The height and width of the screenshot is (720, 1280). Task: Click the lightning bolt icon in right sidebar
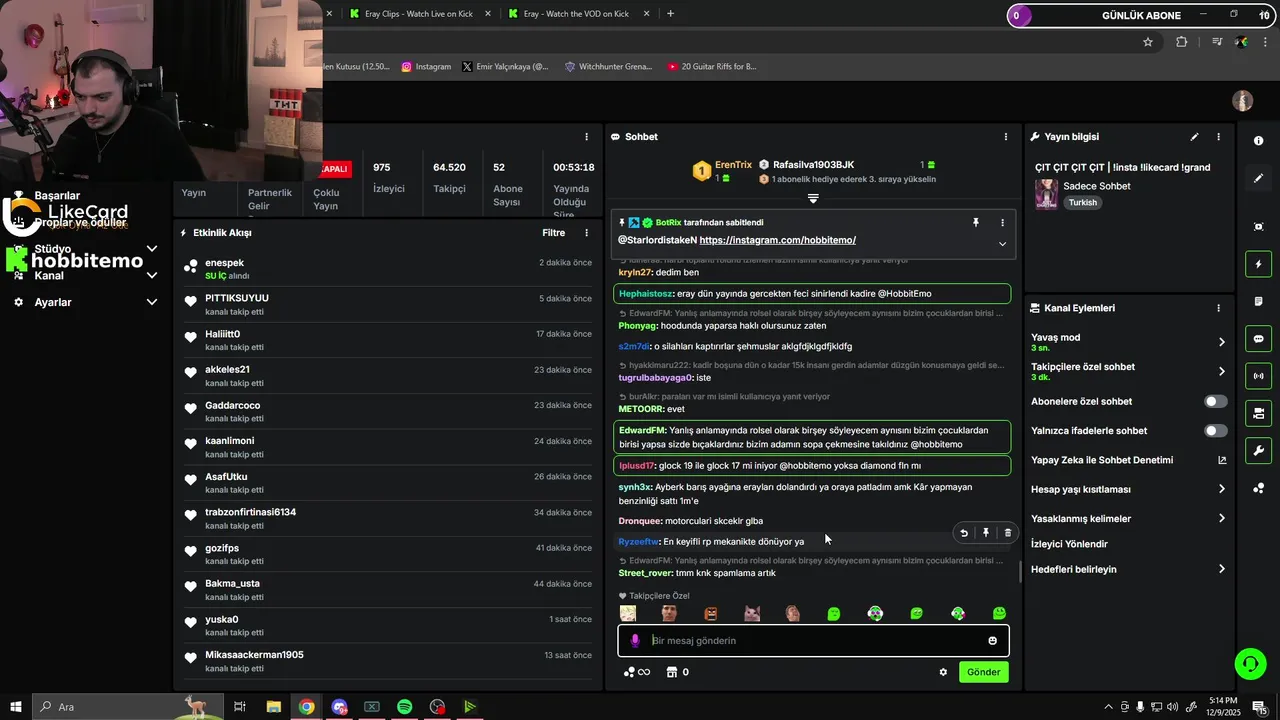point(1258,264)
